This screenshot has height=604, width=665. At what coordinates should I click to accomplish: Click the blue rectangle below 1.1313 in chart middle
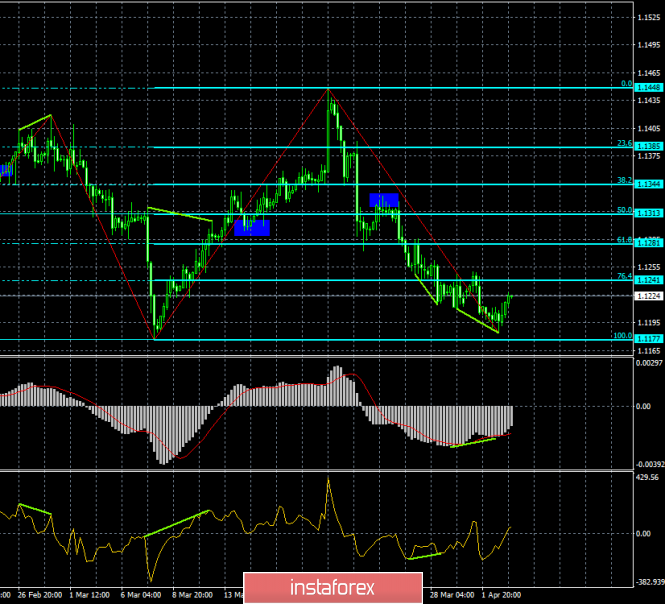point(251,228)
